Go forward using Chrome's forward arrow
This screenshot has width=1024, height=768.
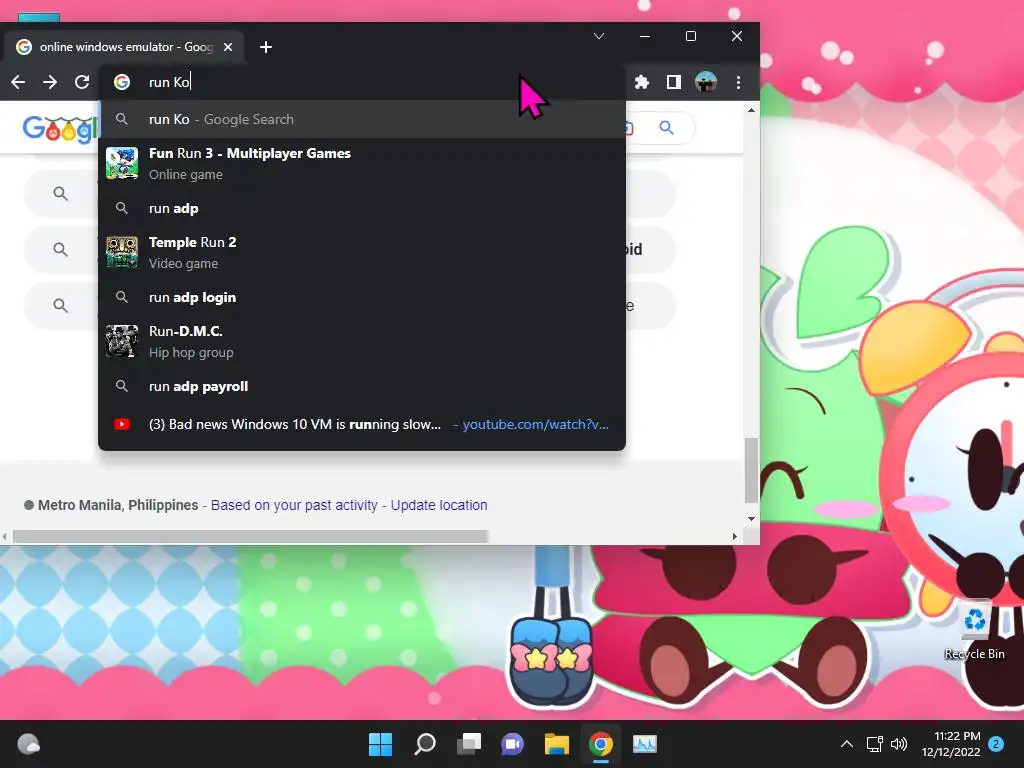point(50,82)
